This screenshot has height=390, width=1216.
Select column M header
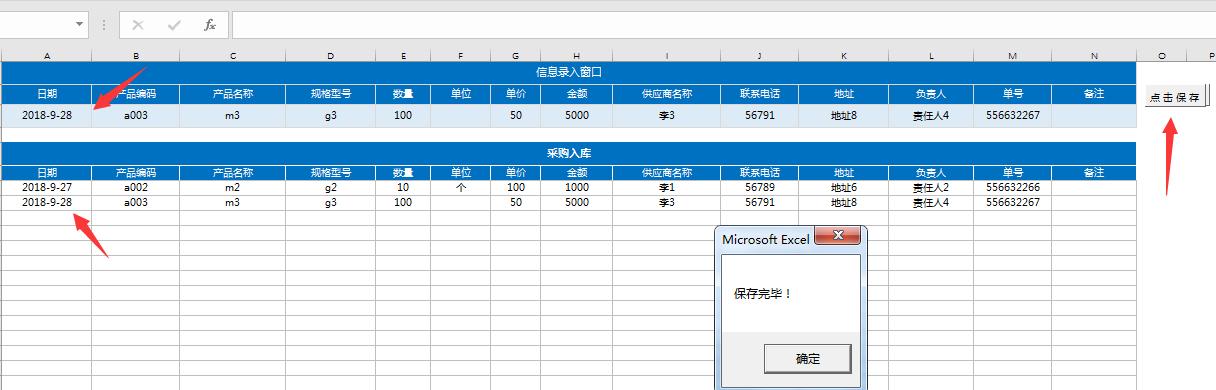tap(1012, 56)
